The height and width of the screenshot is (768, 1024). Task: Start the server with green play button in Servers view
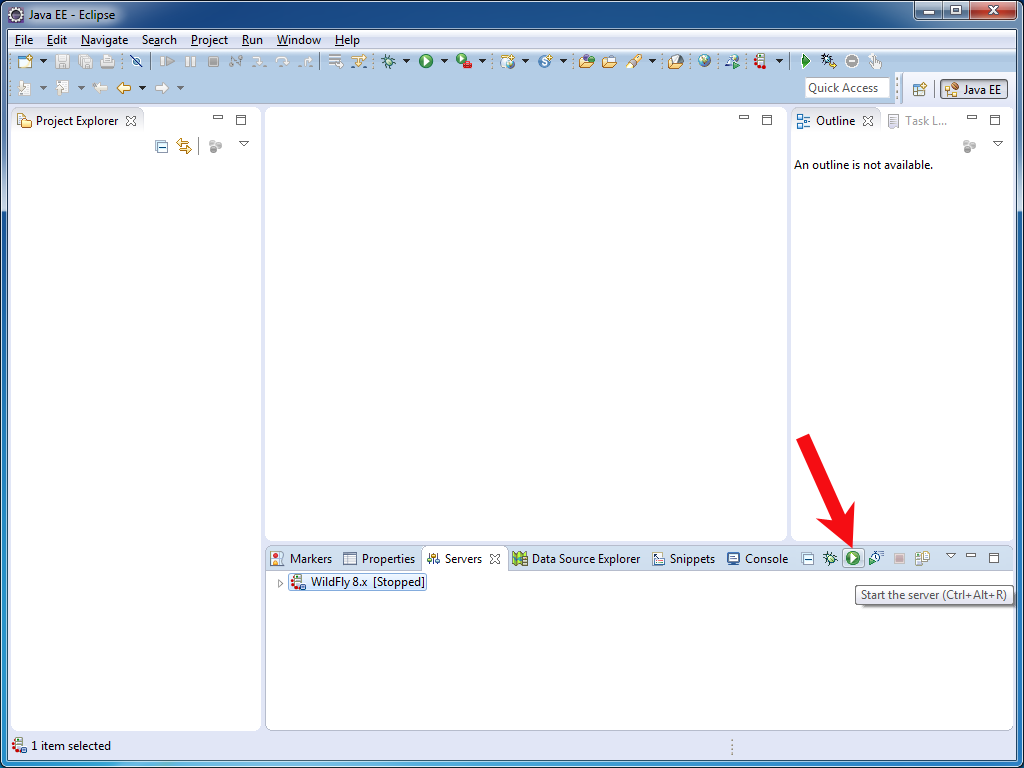pyautogui.click(x=852, y=558)
